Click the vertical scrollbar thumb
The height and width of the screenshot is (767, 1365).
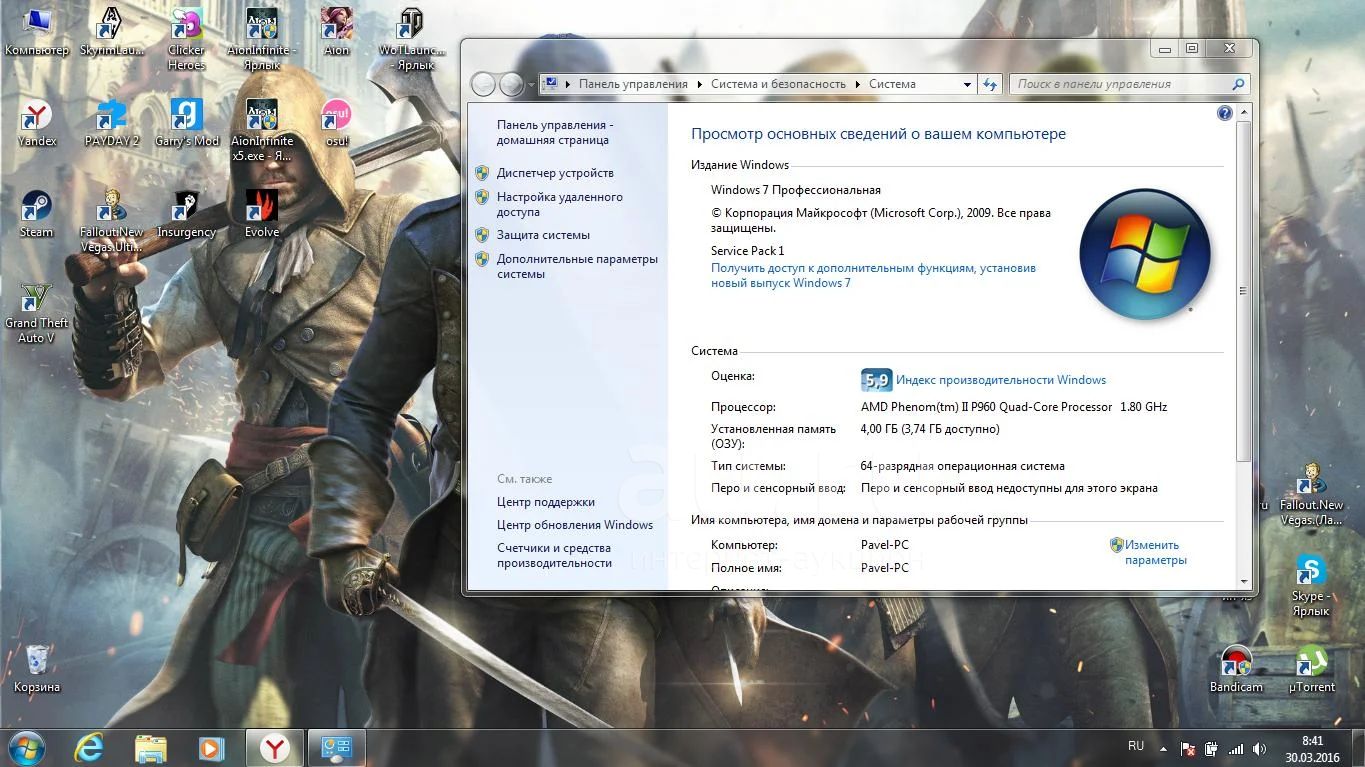point(1244,291)
